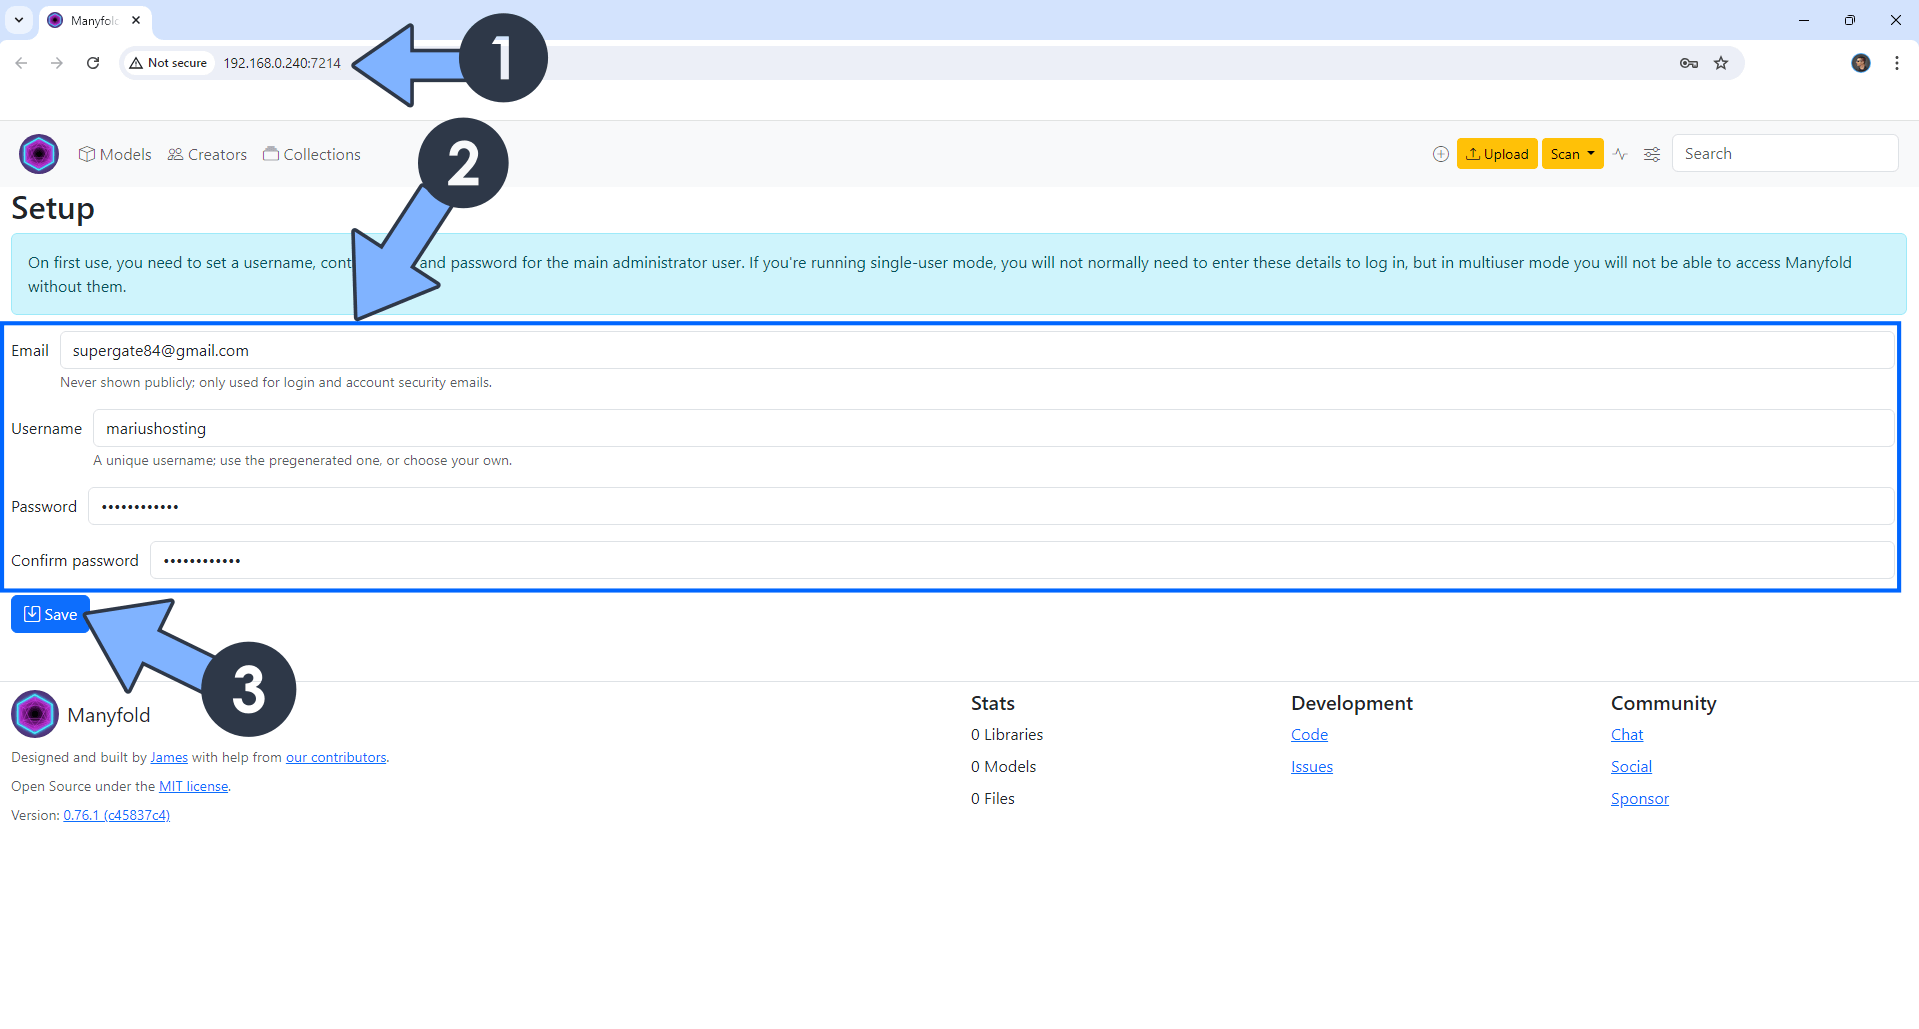Viewport: 1919px width, 1029px height.
Task: Click the '0 Files' stat text
Action: click(x=993, y=799)
